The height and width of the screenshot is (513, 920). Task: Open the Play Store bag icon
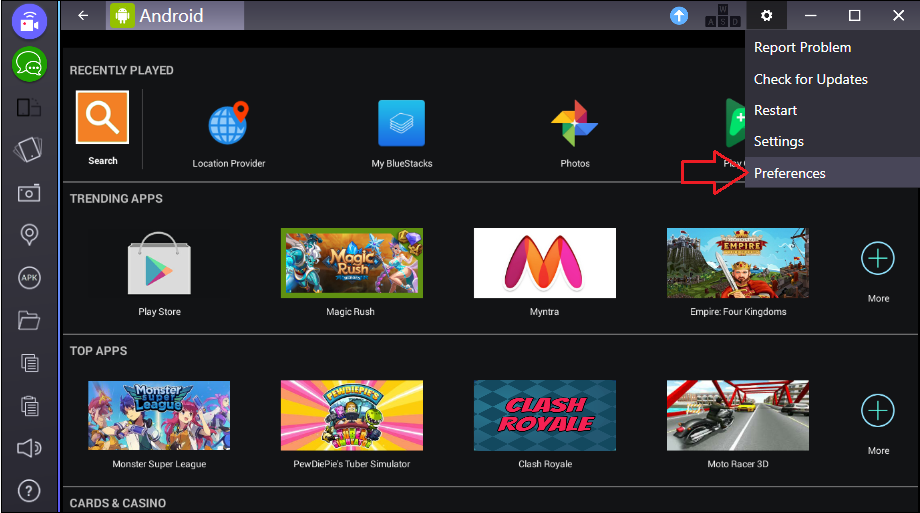coord(159,263)
